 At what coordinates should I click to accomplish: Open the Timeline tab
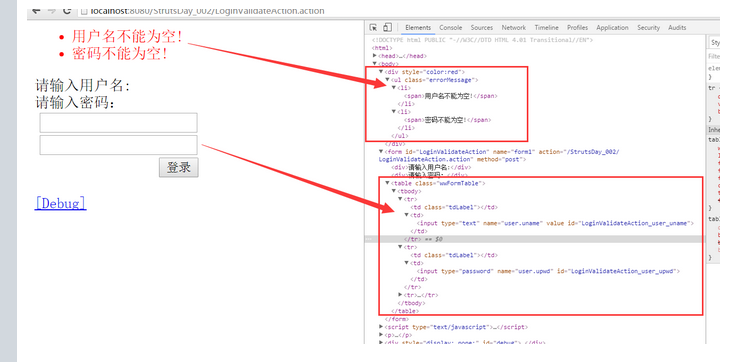[546, 28]
